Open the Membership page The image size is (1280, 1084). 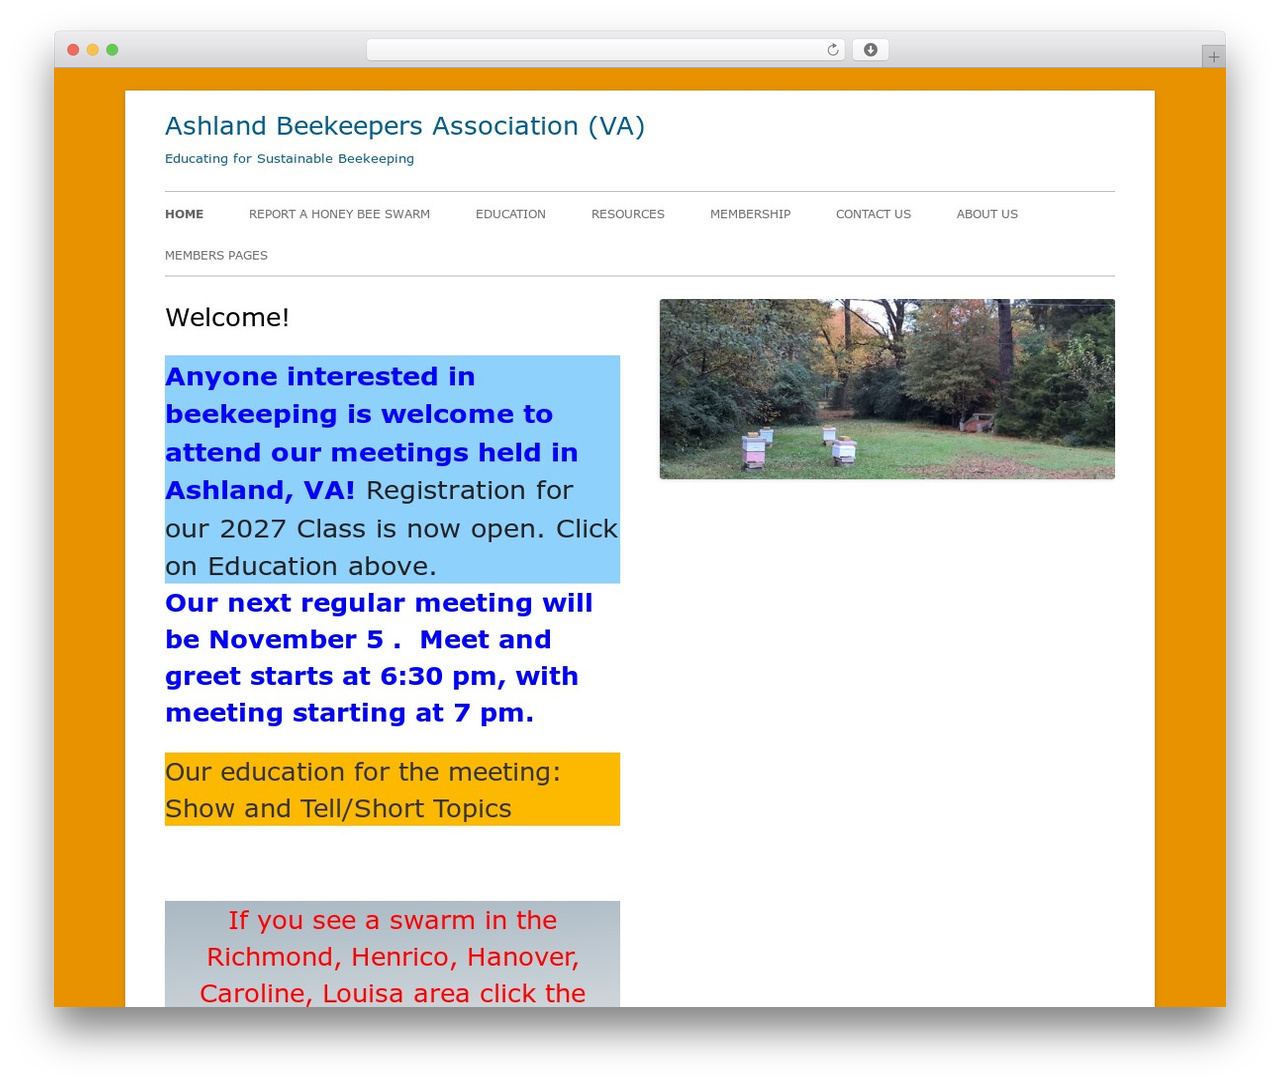point(750,214)
